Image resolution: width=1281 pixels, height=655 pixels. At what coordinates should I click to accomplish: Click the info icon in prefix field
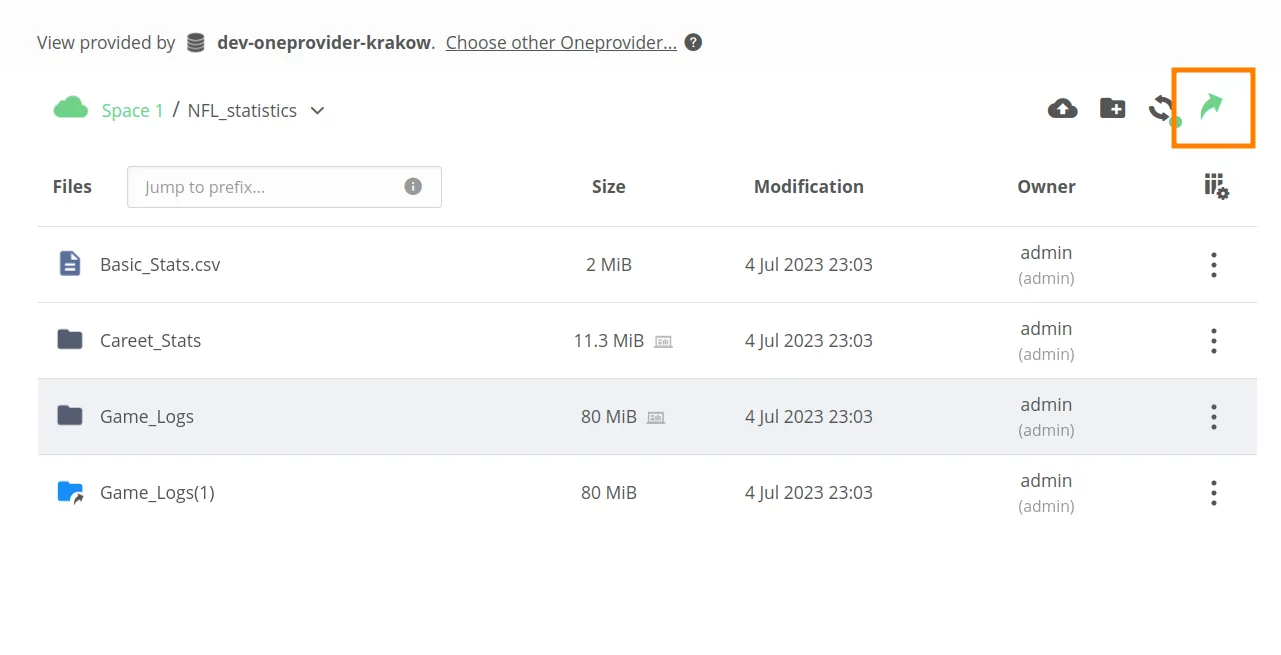coord(413,187)
